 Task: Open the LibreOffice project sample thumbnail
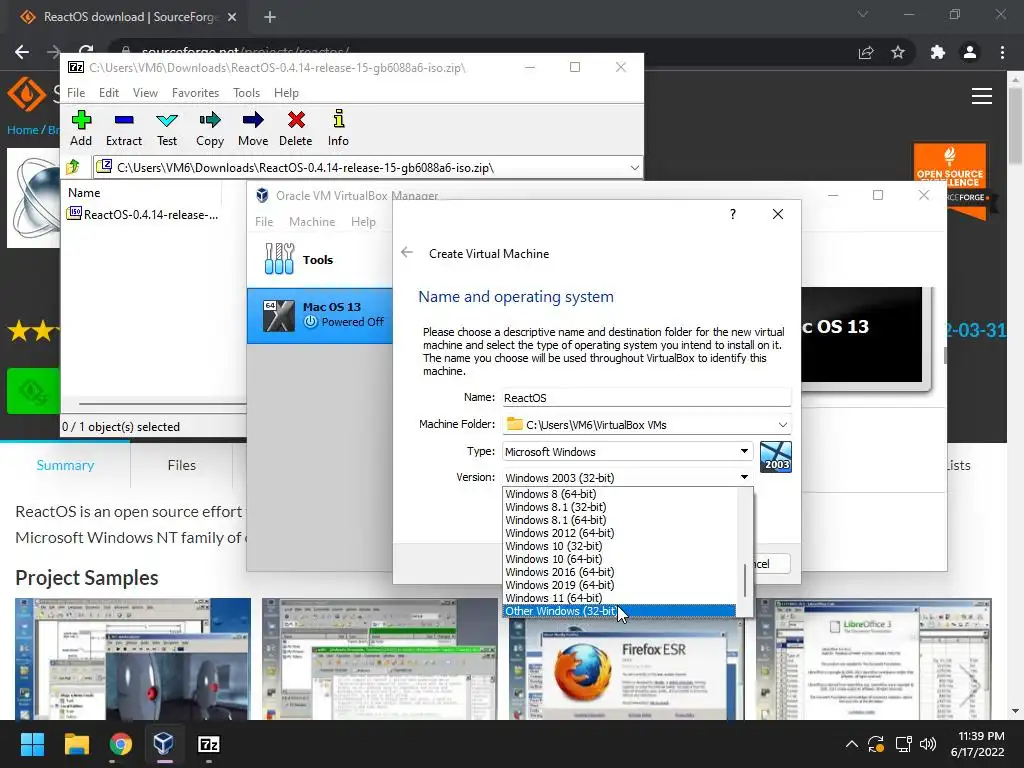point(874,659)
